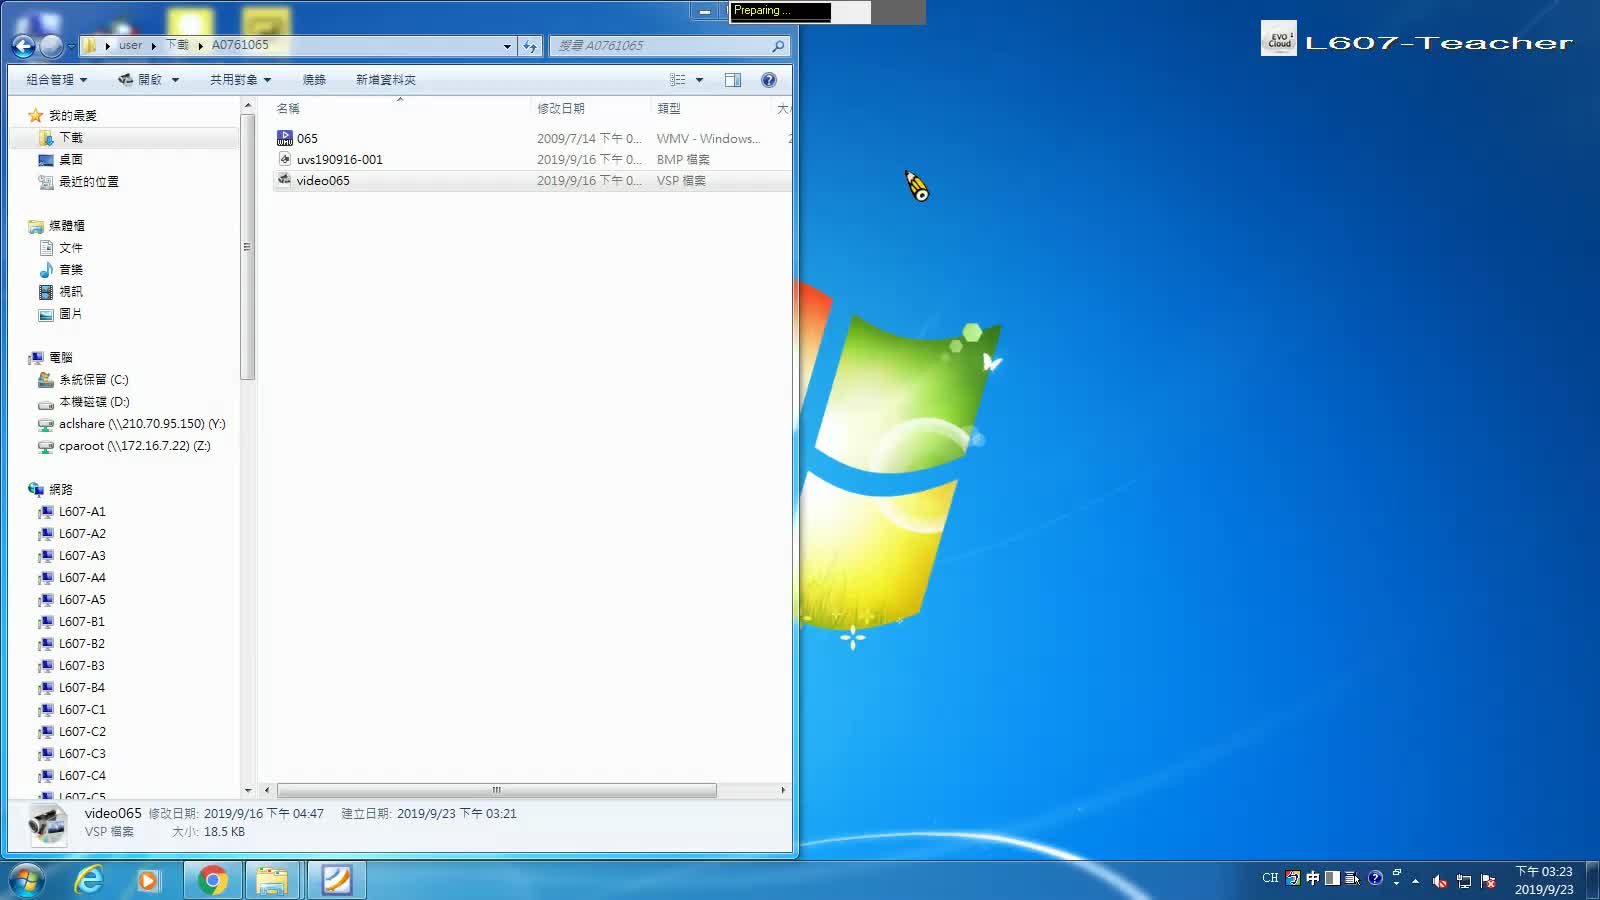Click the user breadcrumb segment
This screenshot has width=1600, height=900.
coord(131,45)
